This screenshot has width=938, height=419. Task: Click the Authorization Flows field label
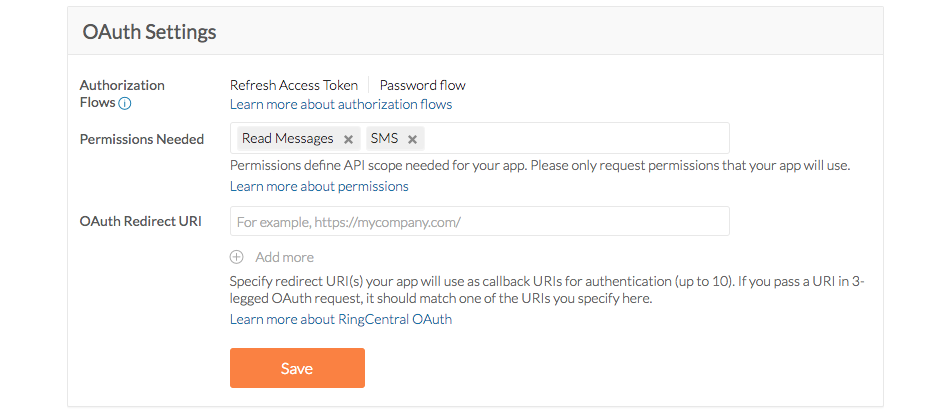click(122, 86)
